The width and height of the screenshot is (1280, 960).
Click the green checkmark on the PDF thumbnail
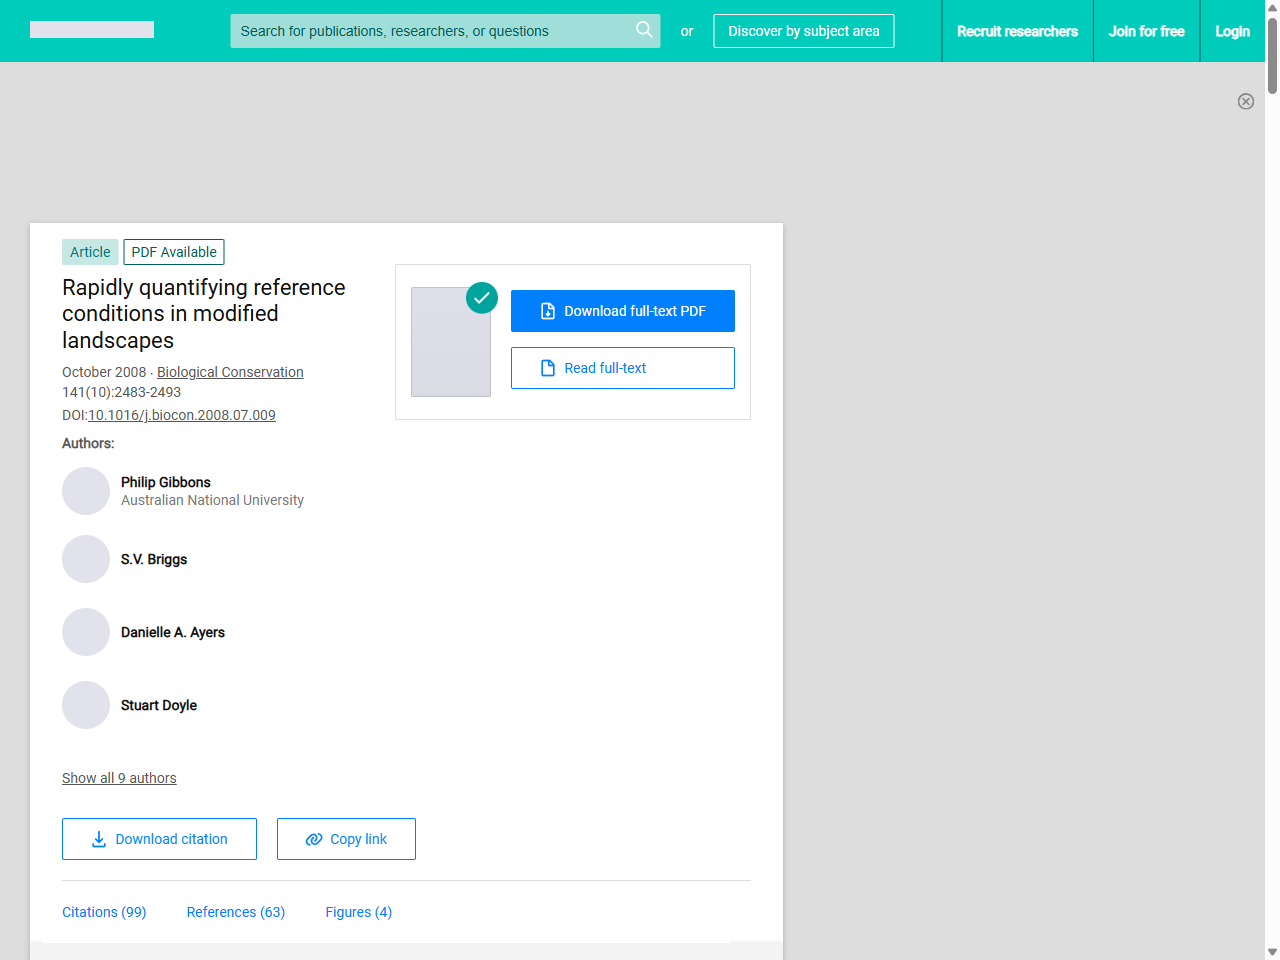[481, 298]
